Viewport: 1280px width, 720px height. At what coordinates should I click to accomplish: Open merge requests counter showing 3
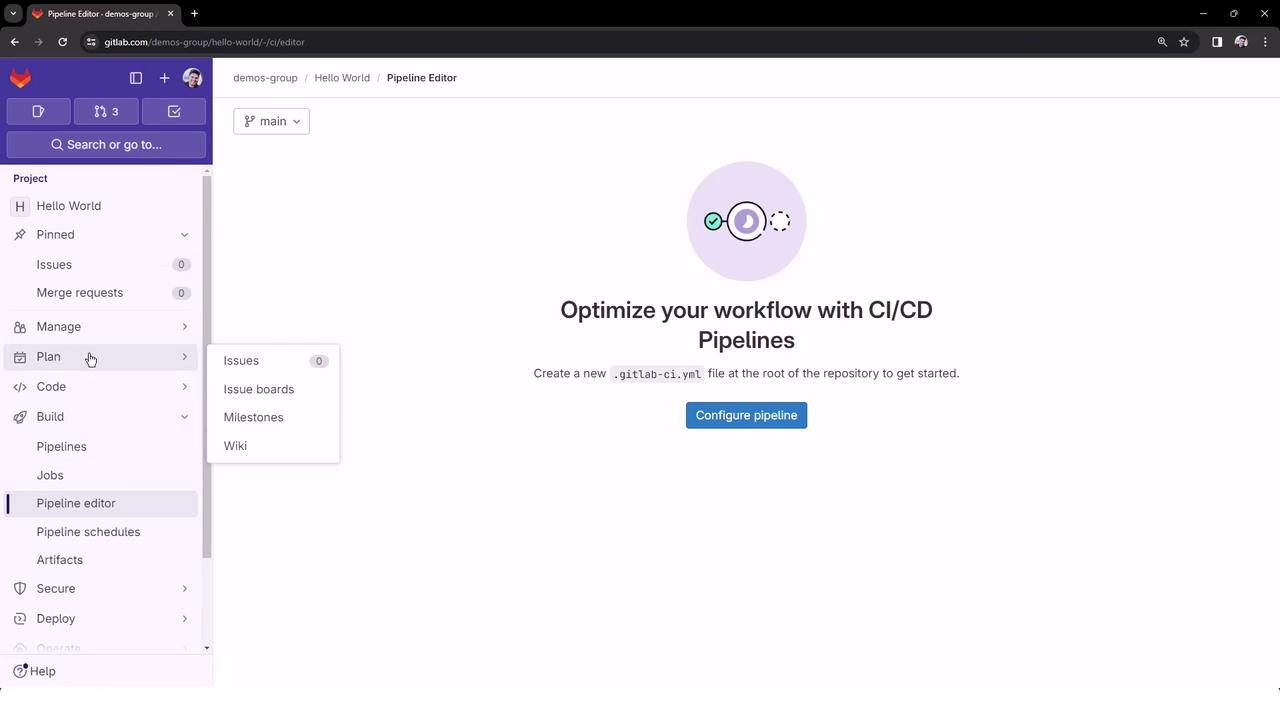106,112
